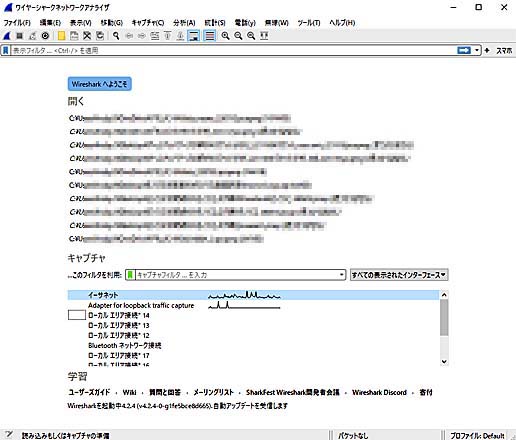516x440 pixels.
Task: Open the 表示(V) menu
Action: [x=81, y=23]
